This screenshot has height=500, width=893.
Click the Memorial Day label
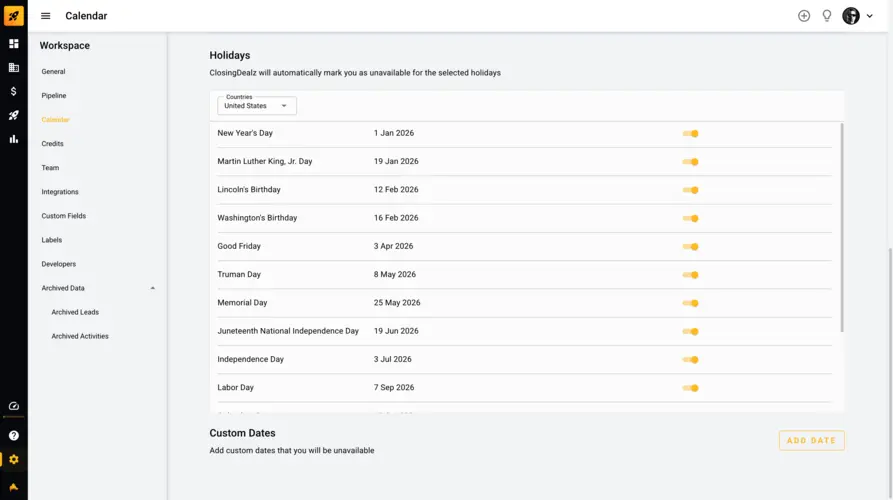pos(242,302)
